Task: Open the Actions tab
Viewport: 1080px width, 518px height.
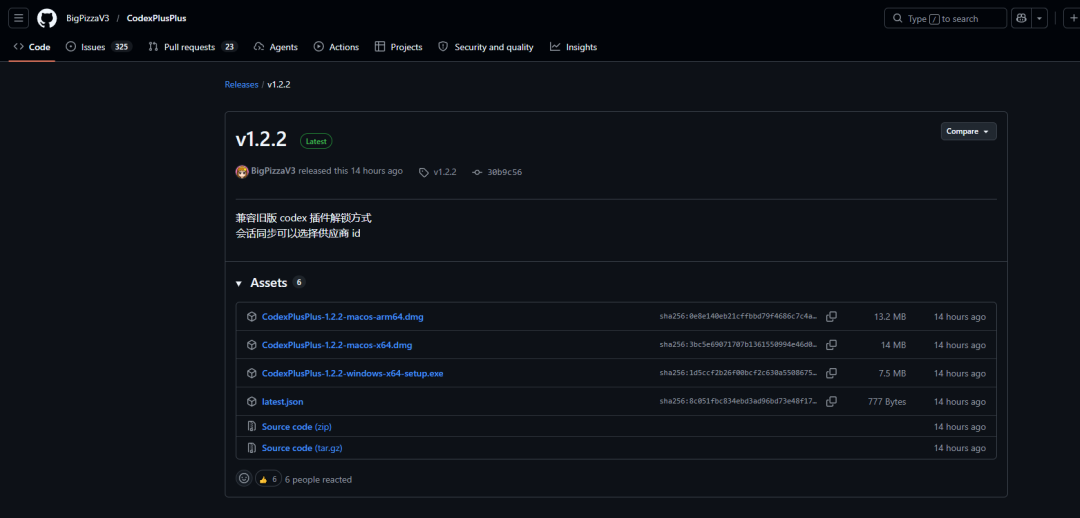Action: [x=336, y=47]
